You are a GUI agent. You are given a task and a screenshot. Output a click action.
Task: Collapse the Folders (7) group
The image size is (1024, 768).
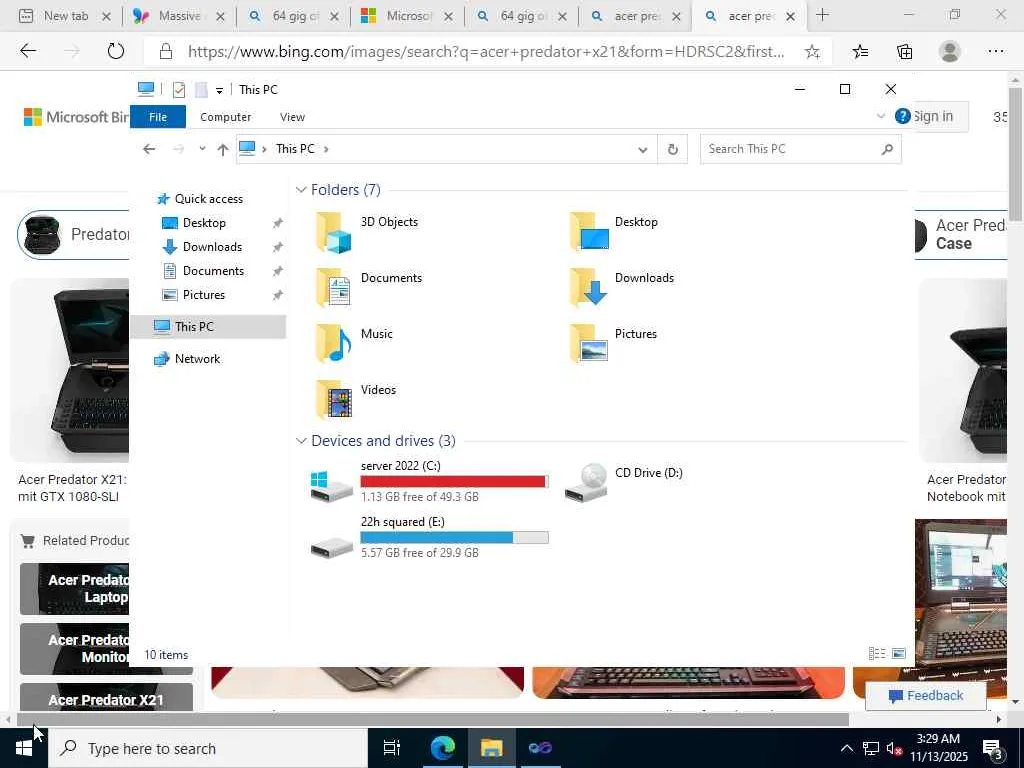click(x=301, y=190)
